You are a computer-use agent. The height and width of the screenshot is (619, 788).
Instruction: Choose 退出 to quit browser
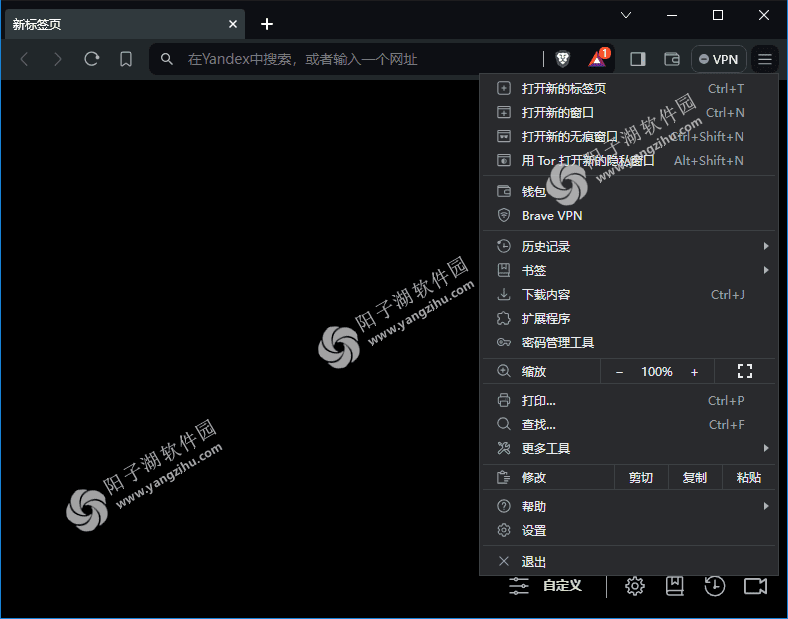pos(628,561)
